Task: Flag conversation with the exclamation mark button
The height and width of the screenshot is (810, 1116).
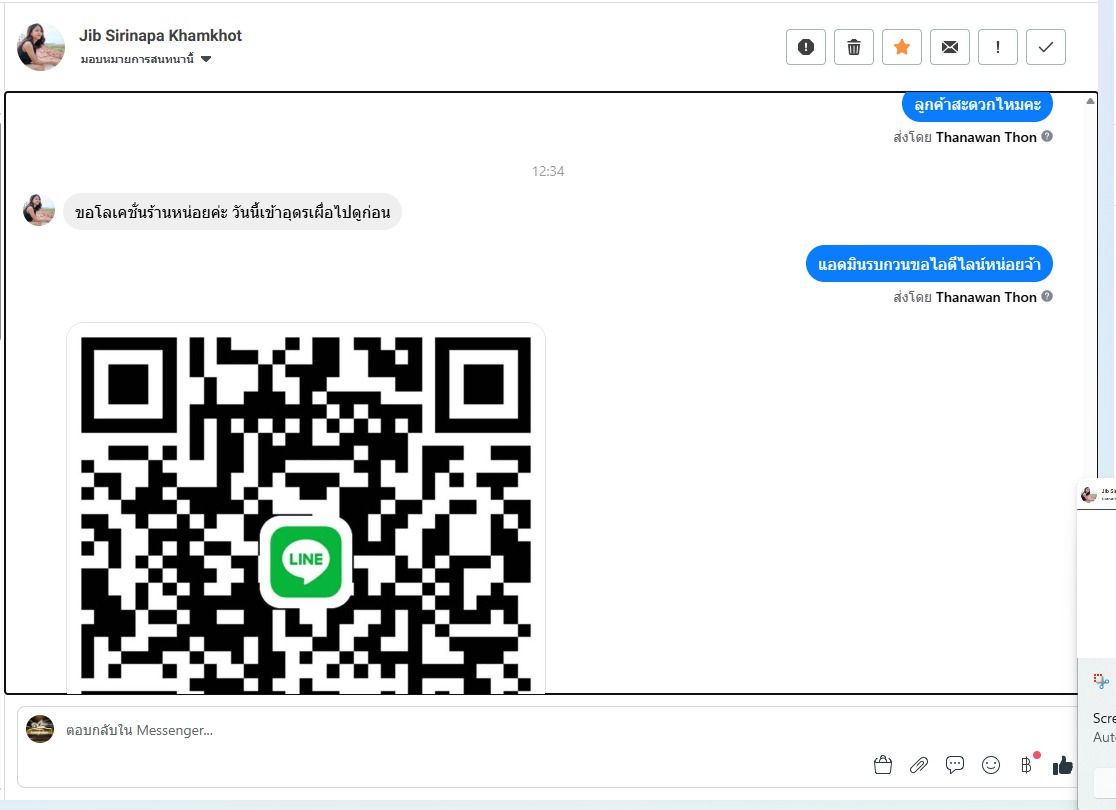Action: tap(998, 47)
